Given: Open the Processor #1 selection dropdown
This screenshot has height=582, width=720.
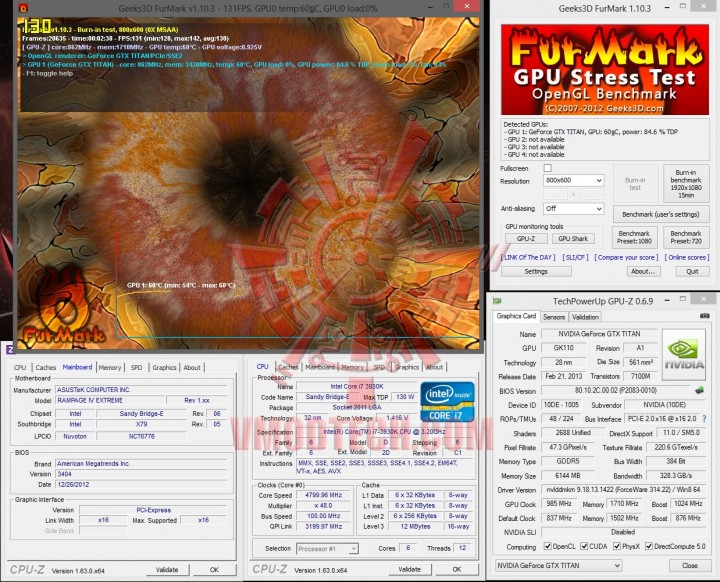Looking at the screenshot, I should (327, 548).
